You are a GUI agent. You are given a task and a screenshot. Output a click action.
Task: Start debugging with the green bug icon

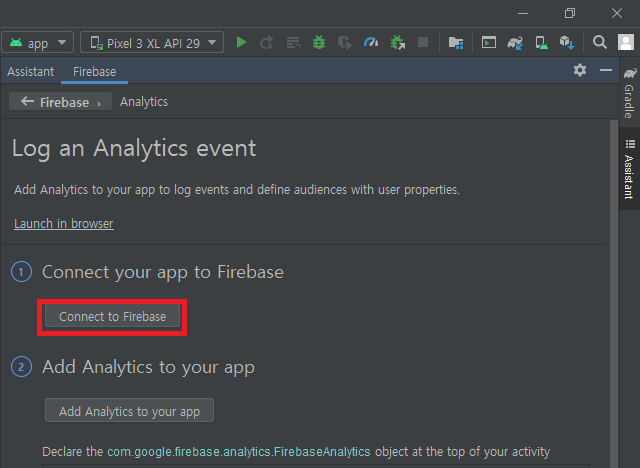pyautogui.click(x=319, y=42)
